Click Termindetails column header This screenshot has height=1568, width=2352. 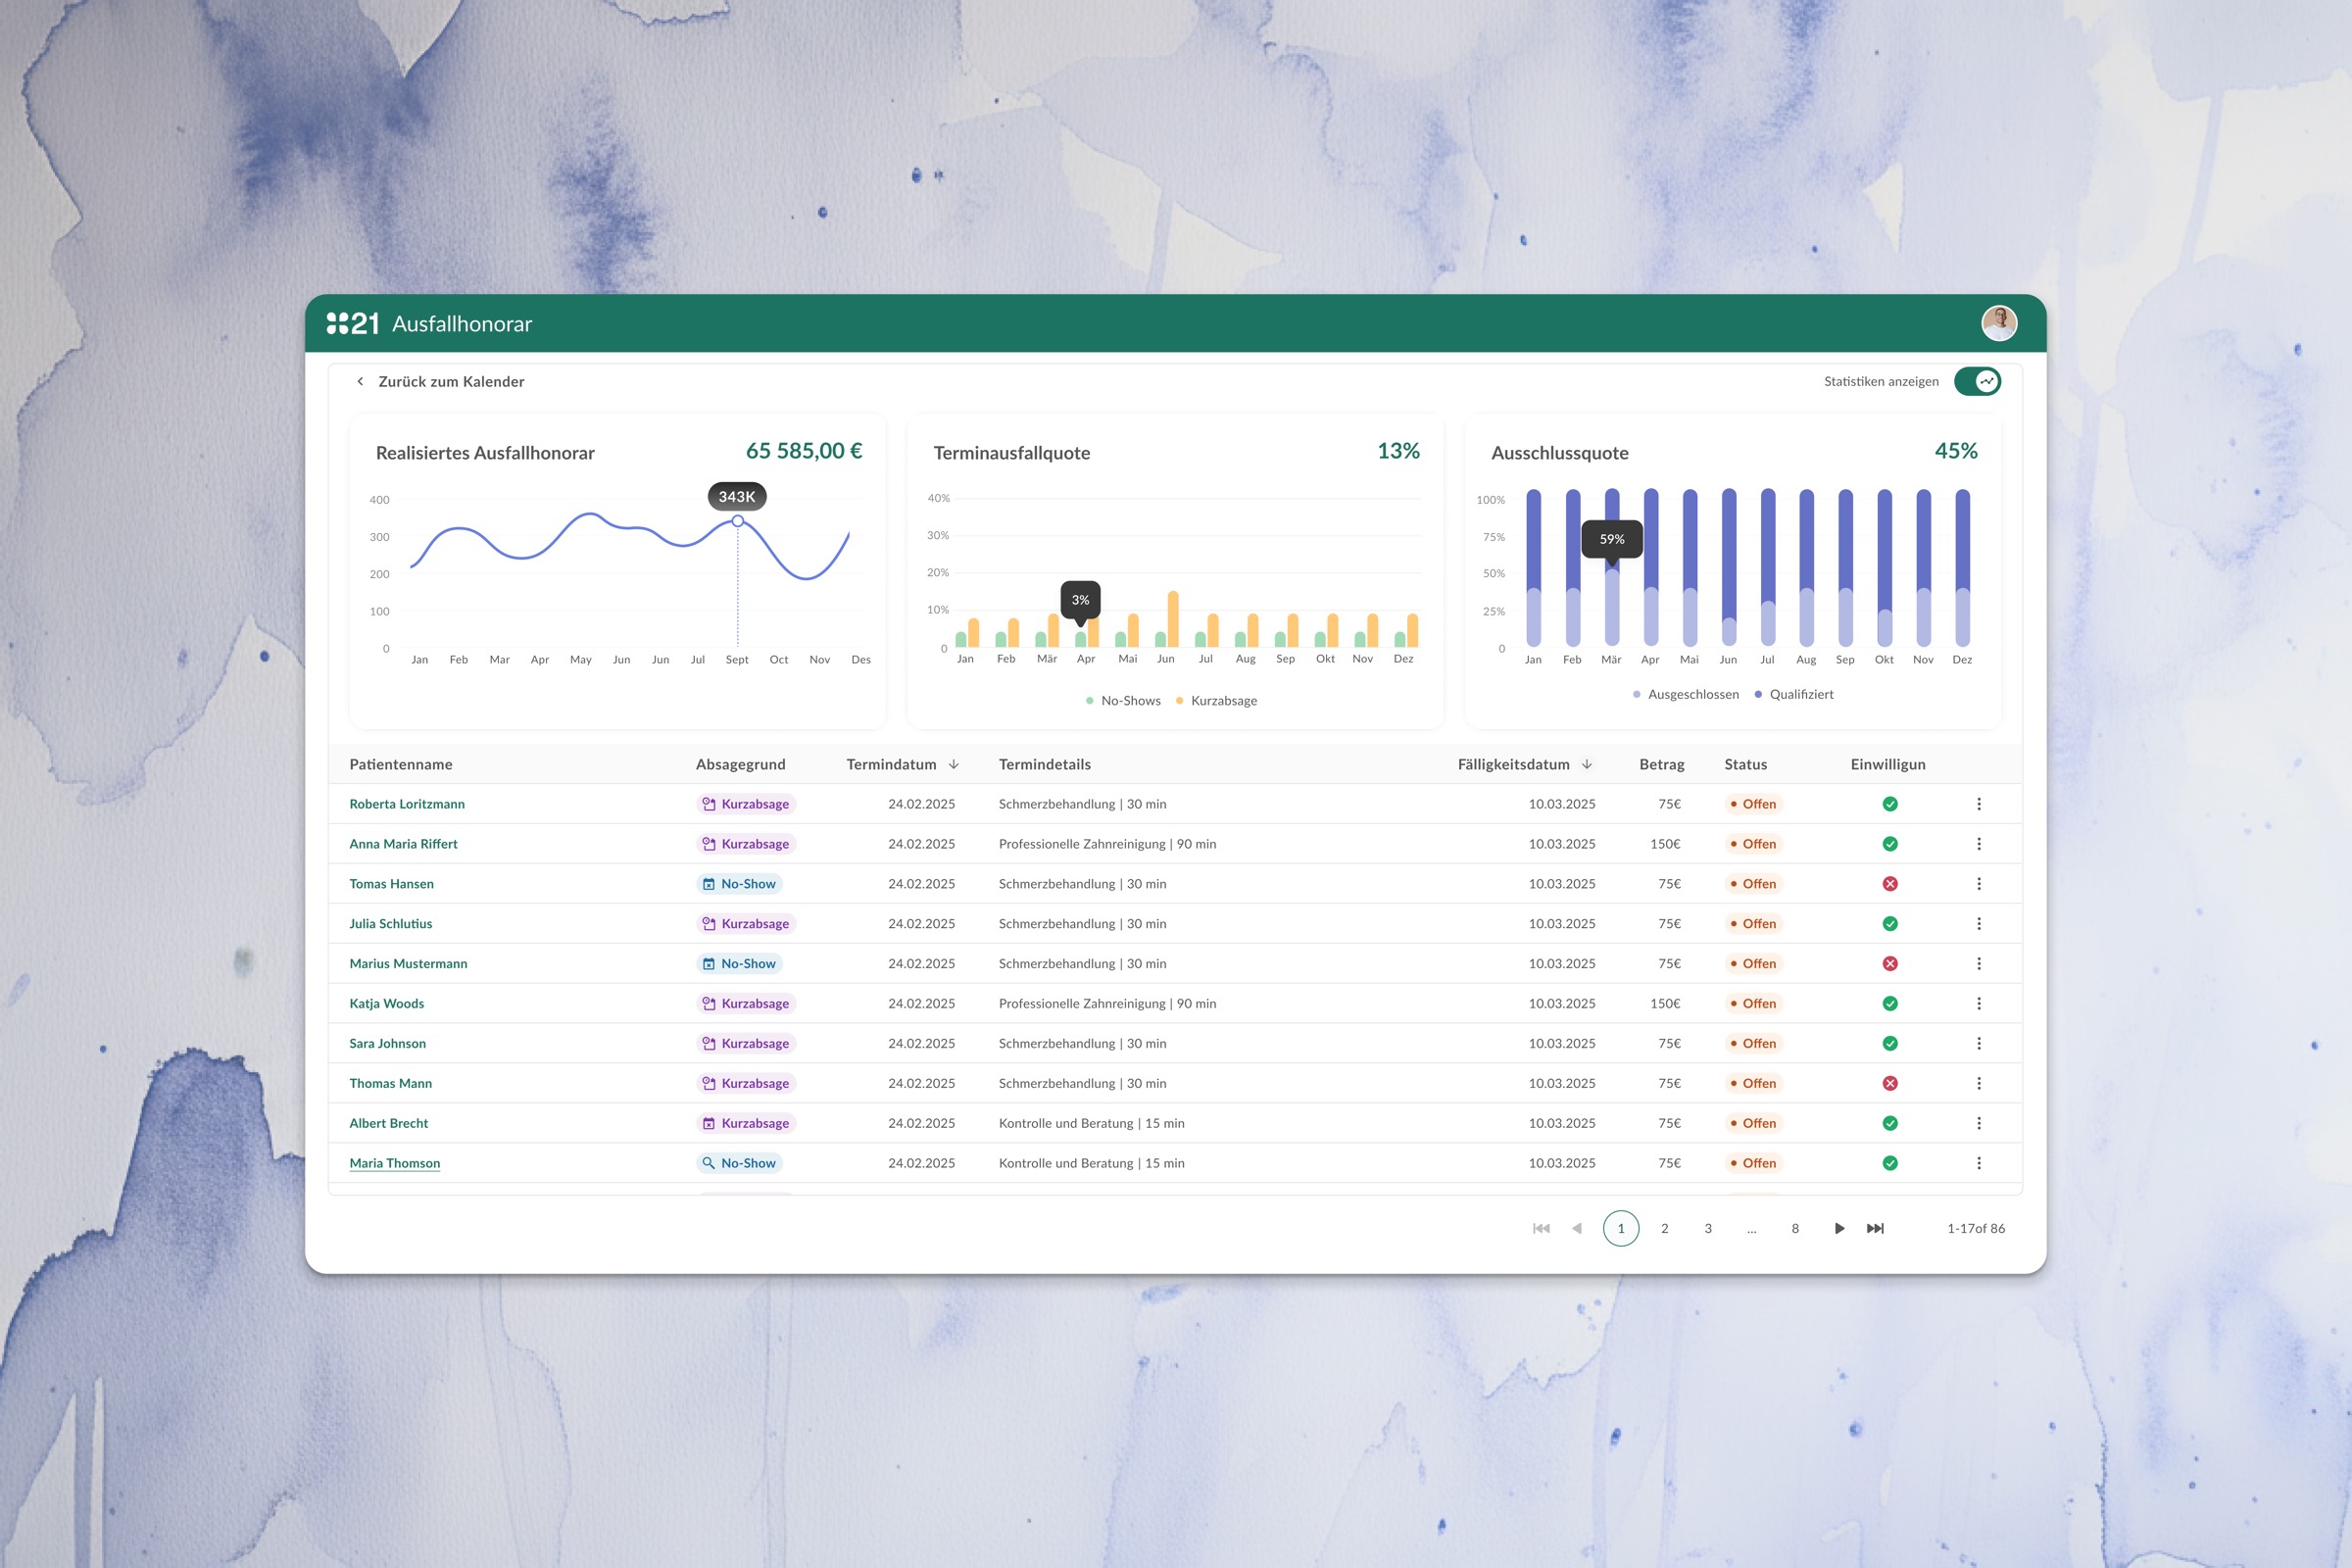[1044, 764]
